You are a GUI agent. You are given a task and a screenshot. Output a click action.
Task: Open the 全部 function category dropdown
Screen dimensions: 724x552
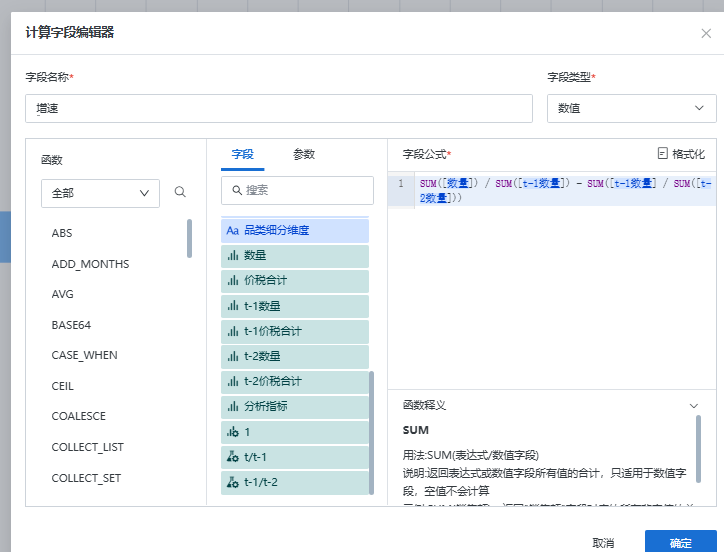(100, 193)
